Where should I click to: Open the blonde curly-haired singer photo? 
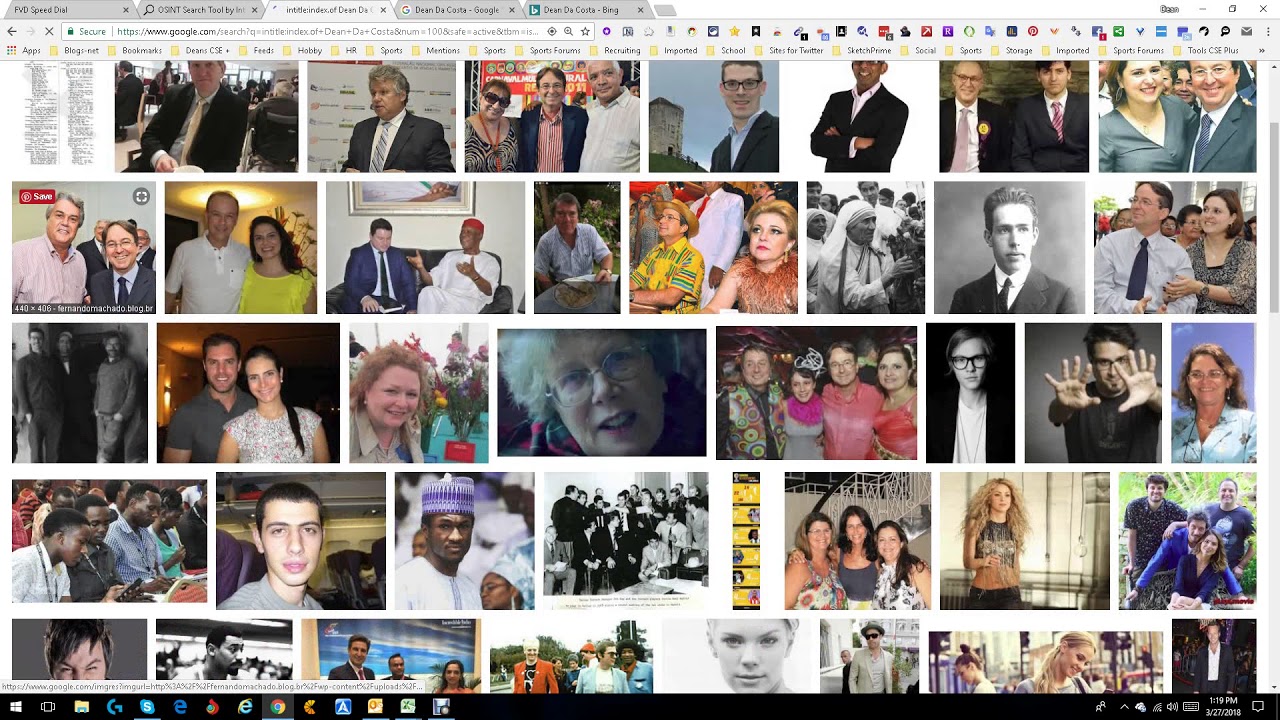1024,541
